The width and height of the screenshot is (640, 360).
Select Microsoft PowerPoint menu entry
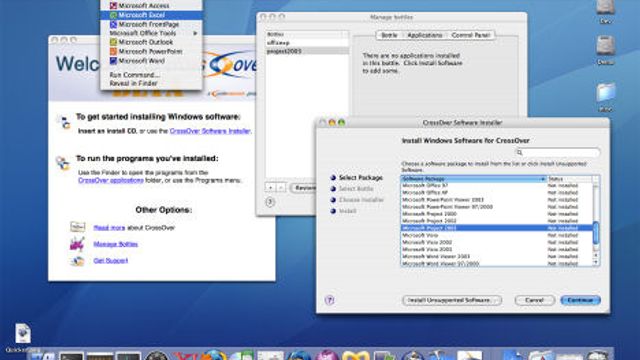151,51
